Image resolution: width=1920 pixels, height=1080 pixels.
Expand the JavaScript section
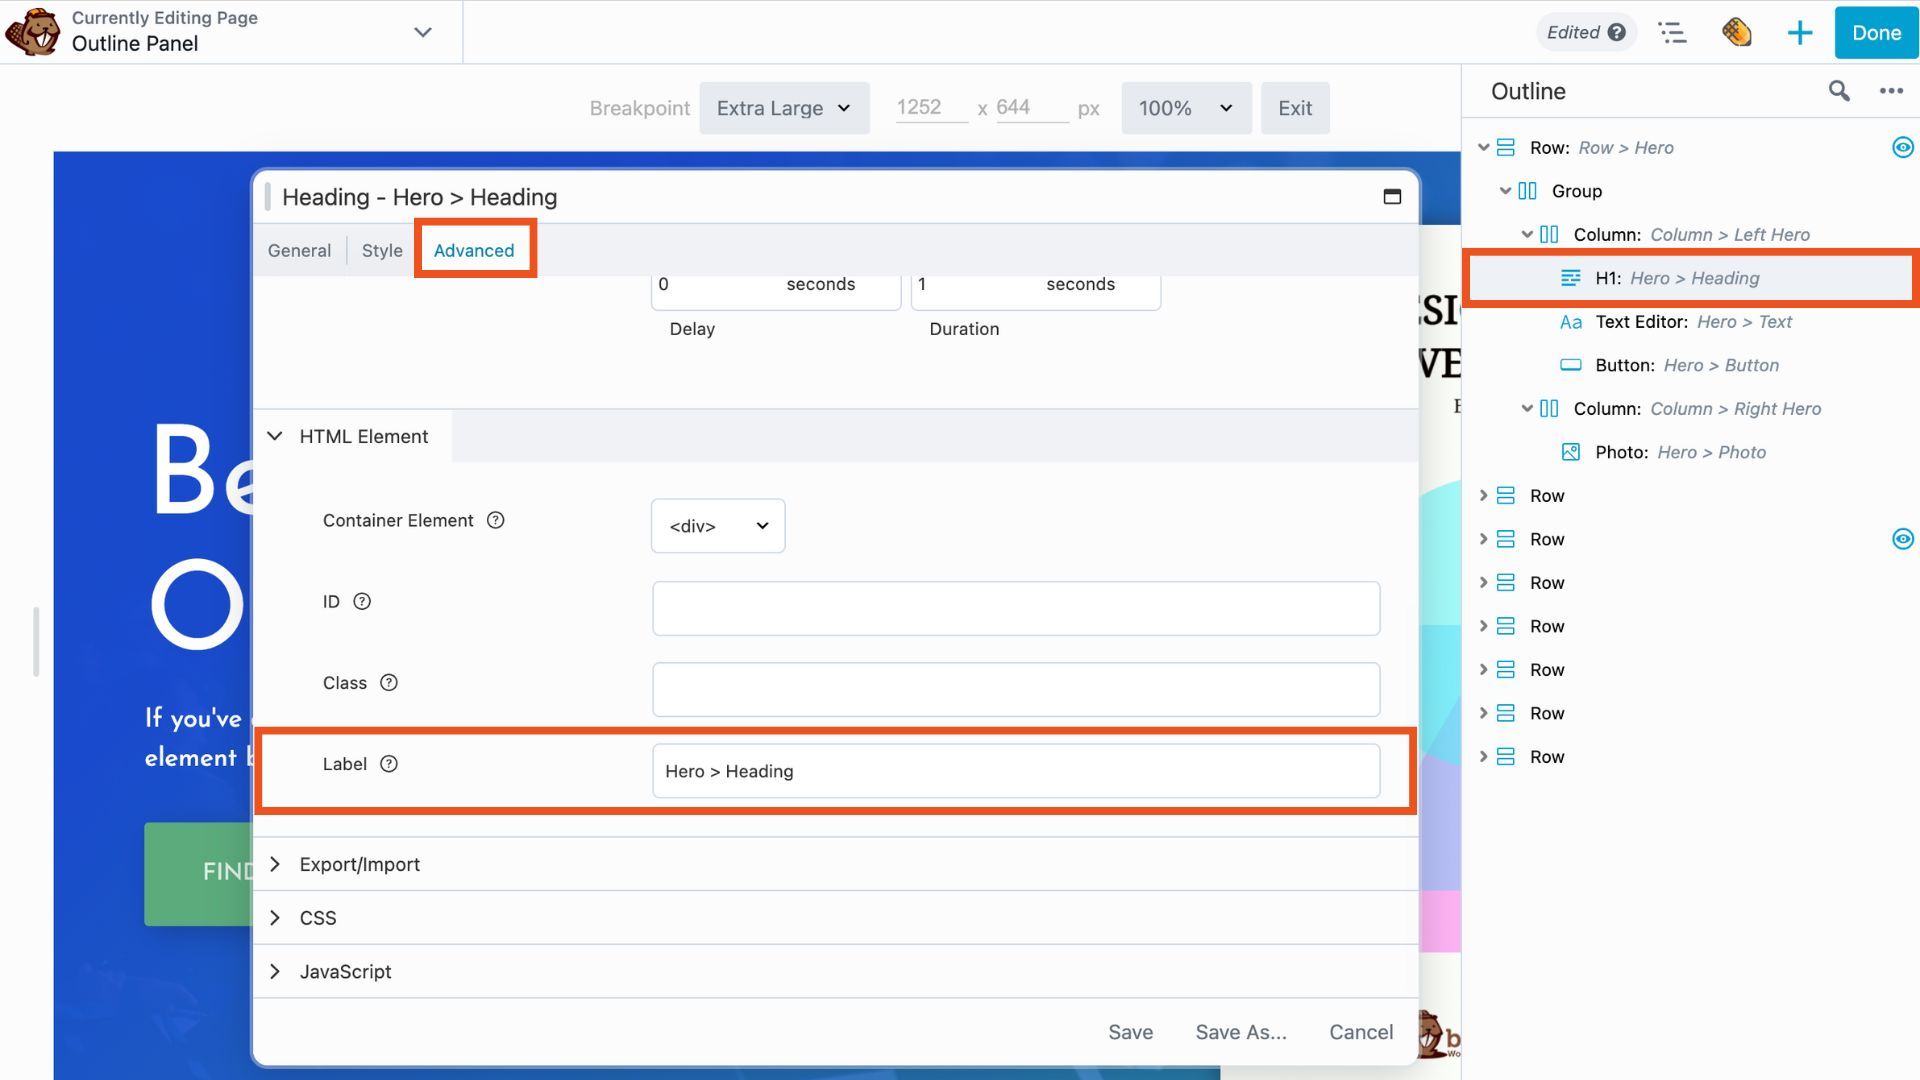pyautogui.click(x=345, y=971)
